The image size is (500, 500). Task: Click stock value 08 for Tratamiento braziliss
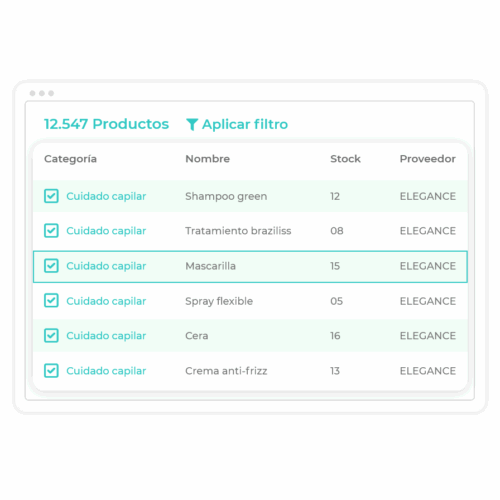pyautogui.click(x=337, y=231)
